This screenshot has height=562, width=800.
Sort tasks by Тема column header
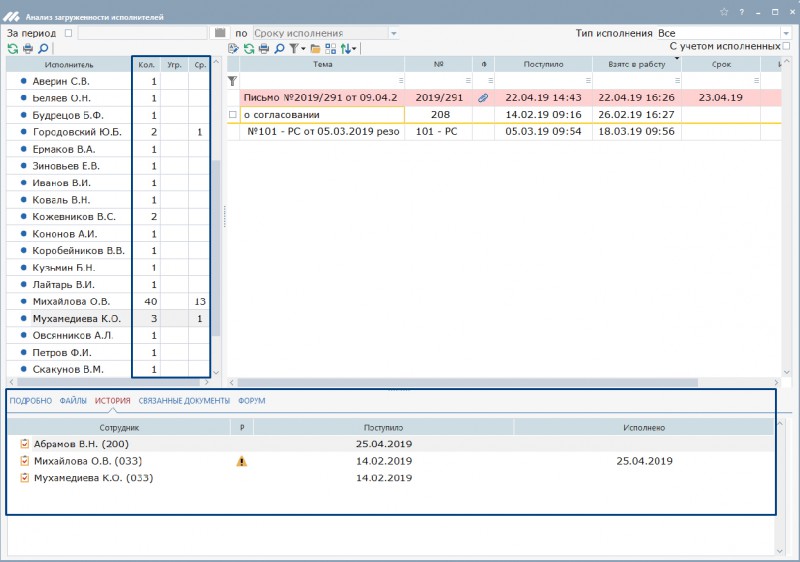322,64
